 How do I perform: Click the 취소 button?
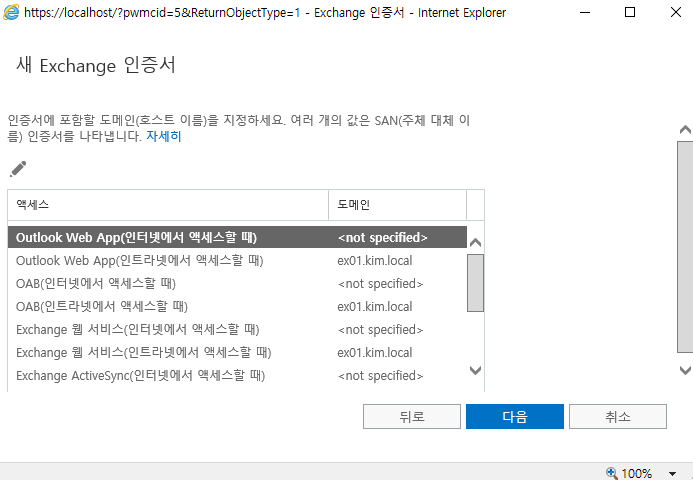click(x=618, y=416)
